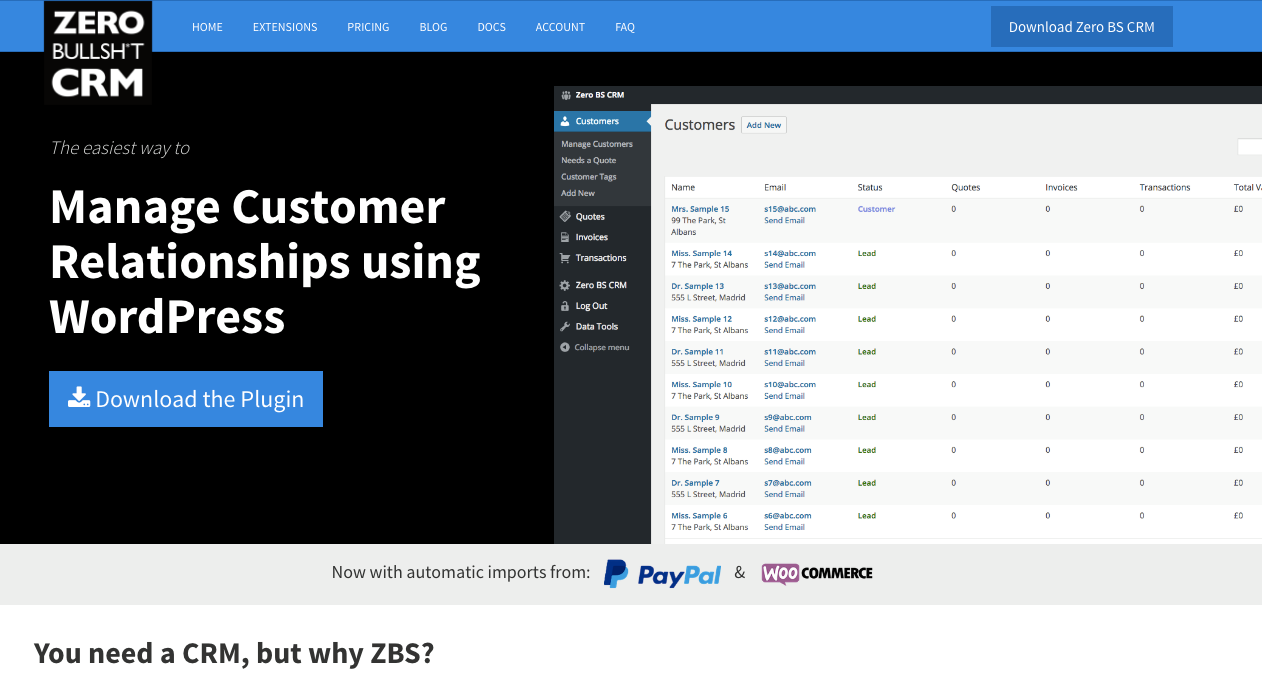Image resolution: width=1262 pixels, height=677 pixels.
Task: Click the Log Out padlock icon
Action: point(565,305)
